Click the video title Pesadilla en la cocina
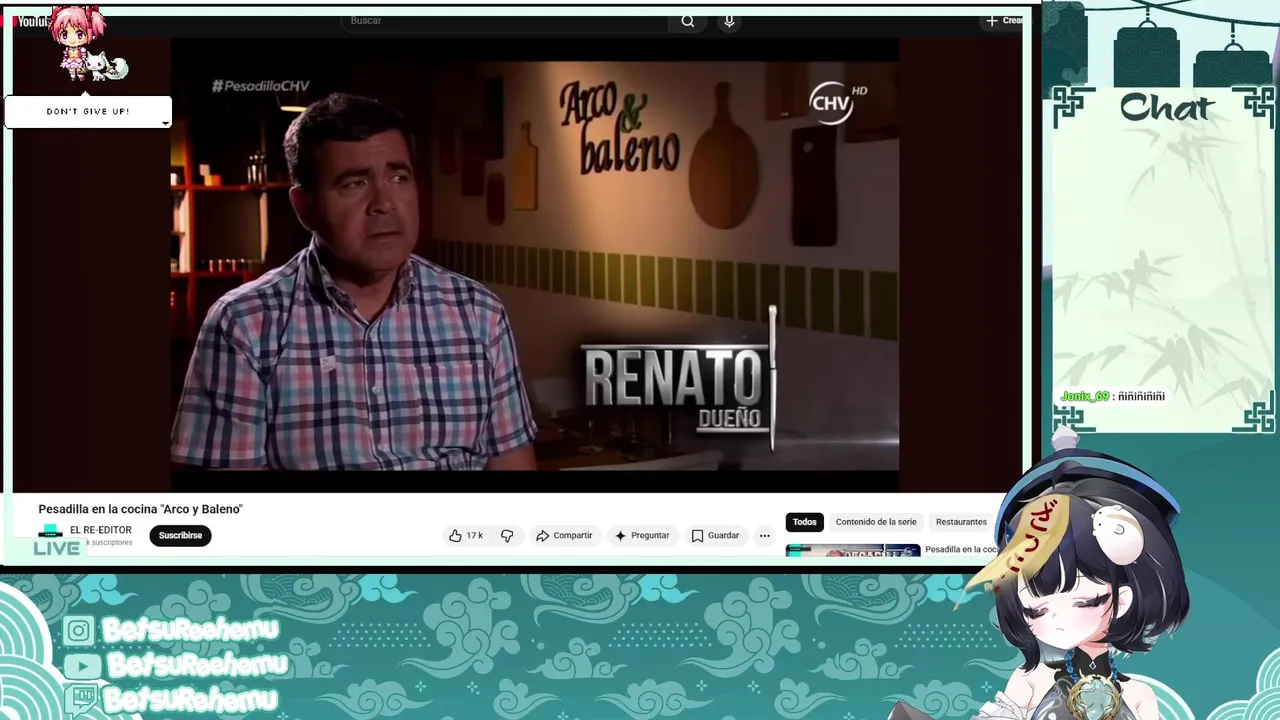The image size is (1280, 720). 141,509
